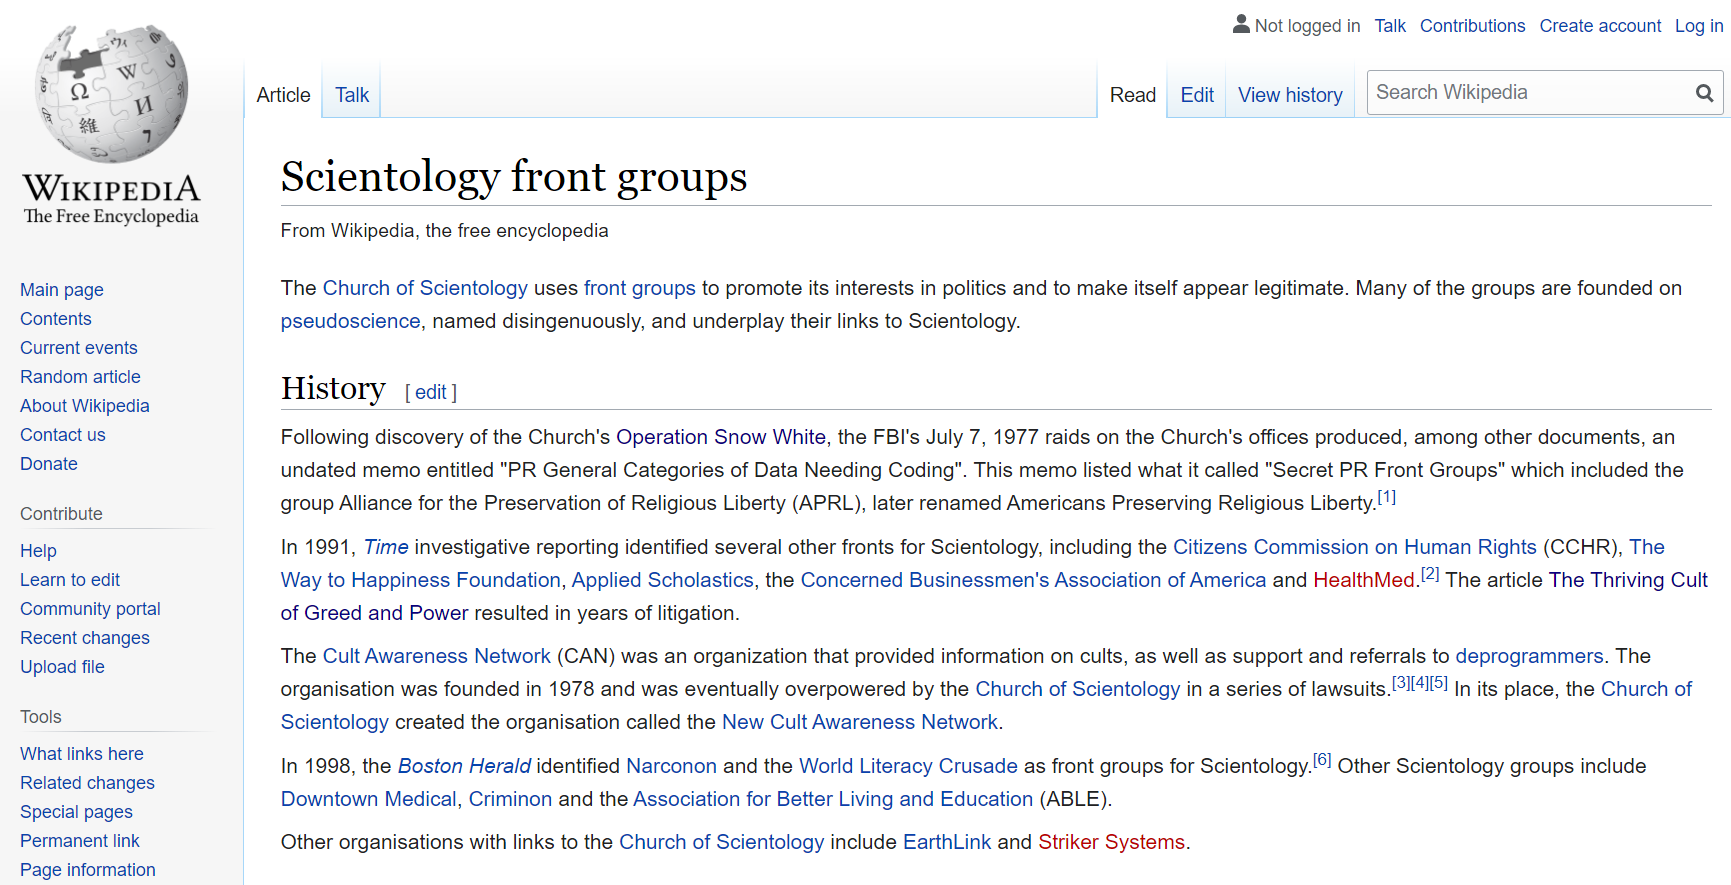Viewport: 1731px width, 885px height.
Task: Click footnote reference [5]
Action: pyautogui.click(x=1439, y=683)
